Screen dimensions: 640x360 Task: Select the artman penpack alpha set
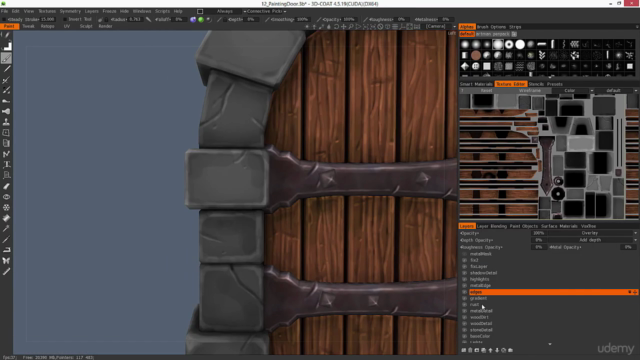tap(493, 34)
